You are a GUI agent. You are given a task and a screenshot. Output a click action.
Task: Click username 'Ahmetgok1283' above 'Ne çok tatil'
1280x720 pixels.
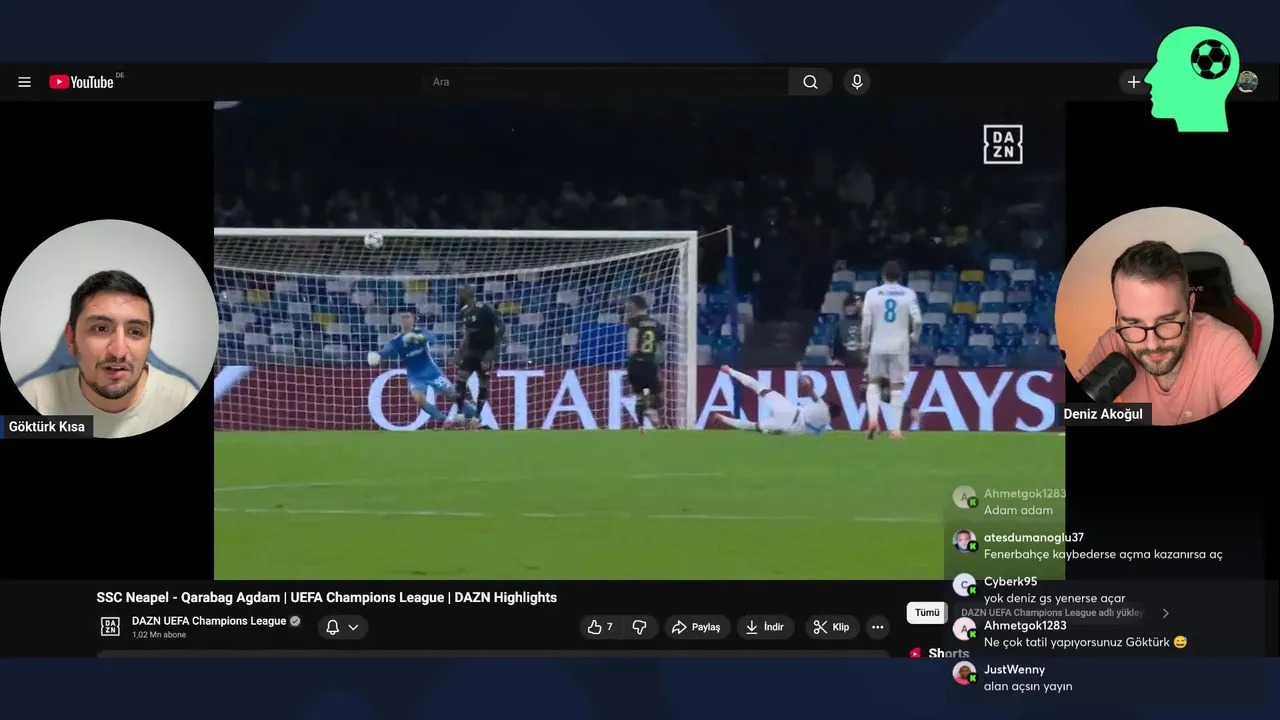(x=1025, y=625)
